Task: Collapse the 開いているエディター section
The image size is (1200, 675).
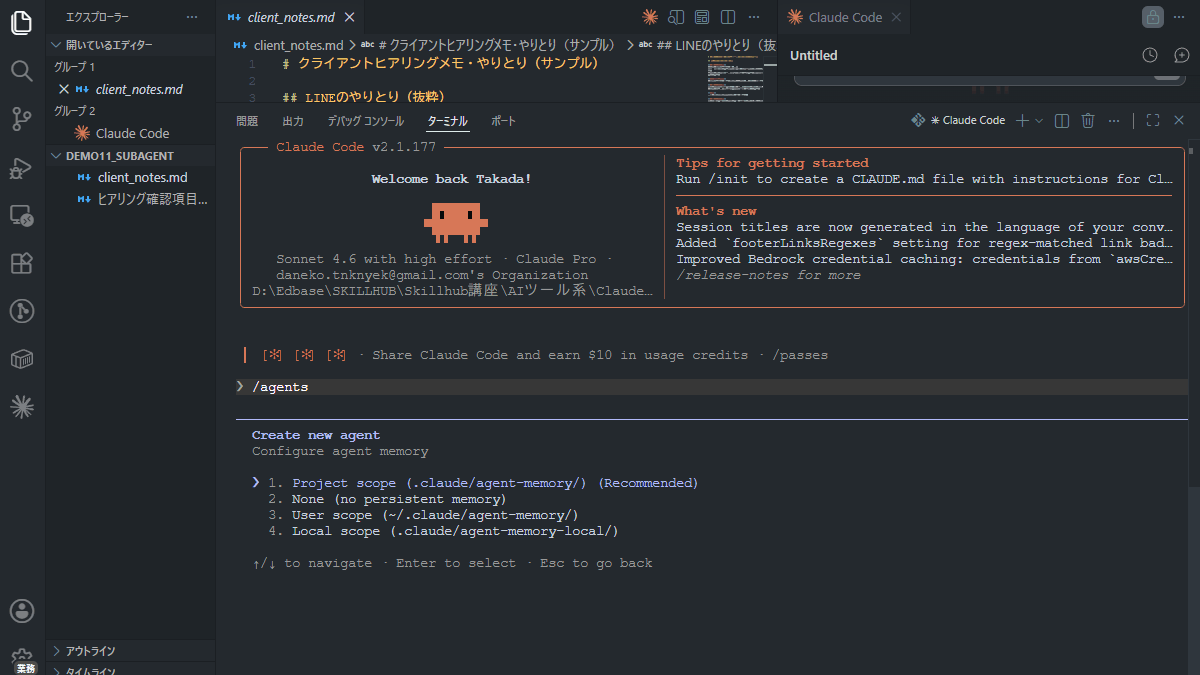Action: (130, 45)
